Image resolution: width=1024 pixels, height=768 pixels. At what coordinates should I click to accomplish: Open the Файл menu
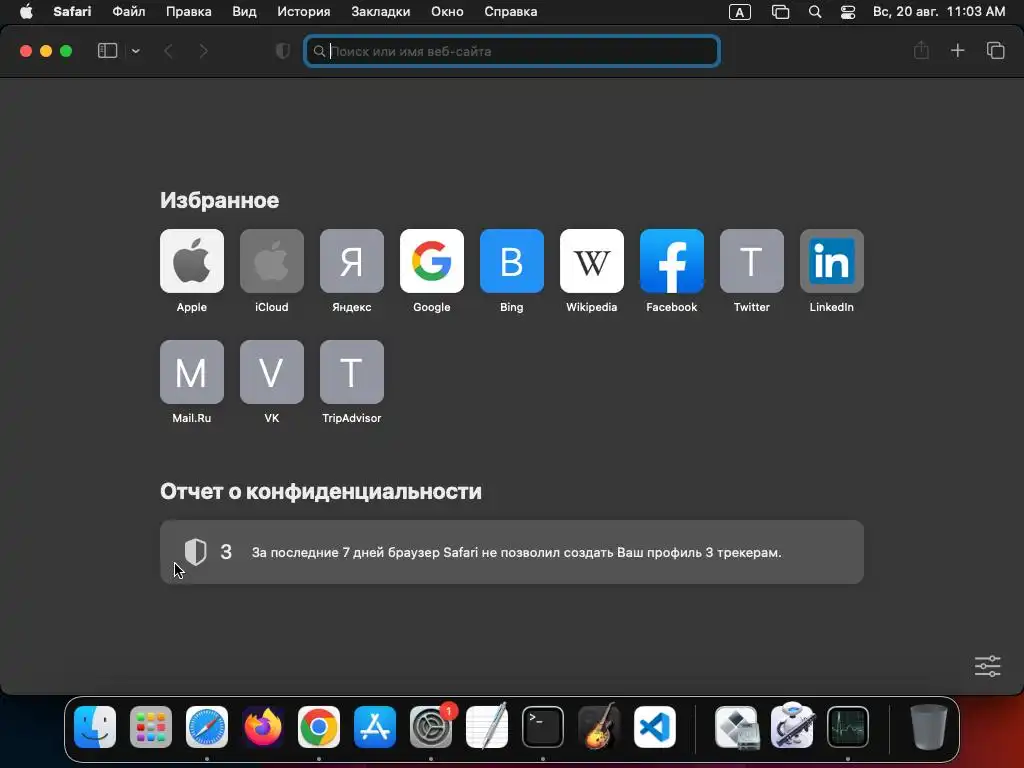click(x=129, y=12)
